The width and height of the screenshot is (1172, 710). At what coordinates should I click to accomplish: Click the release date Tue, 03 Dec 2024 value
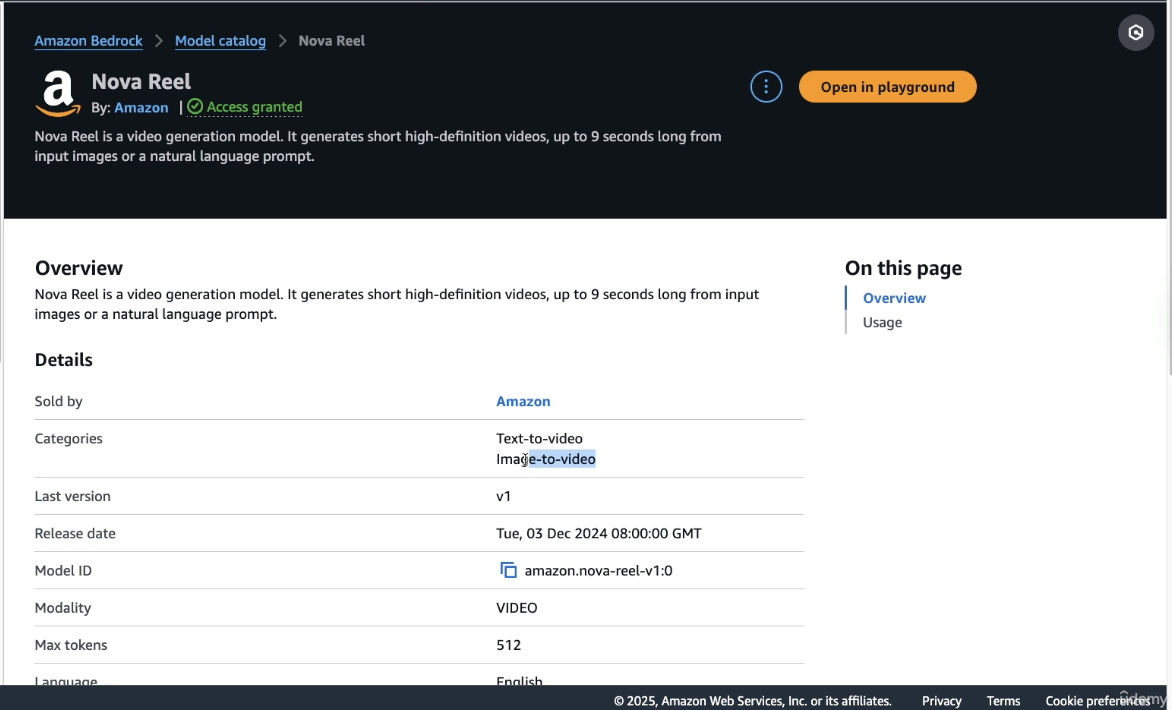(599, 534)
